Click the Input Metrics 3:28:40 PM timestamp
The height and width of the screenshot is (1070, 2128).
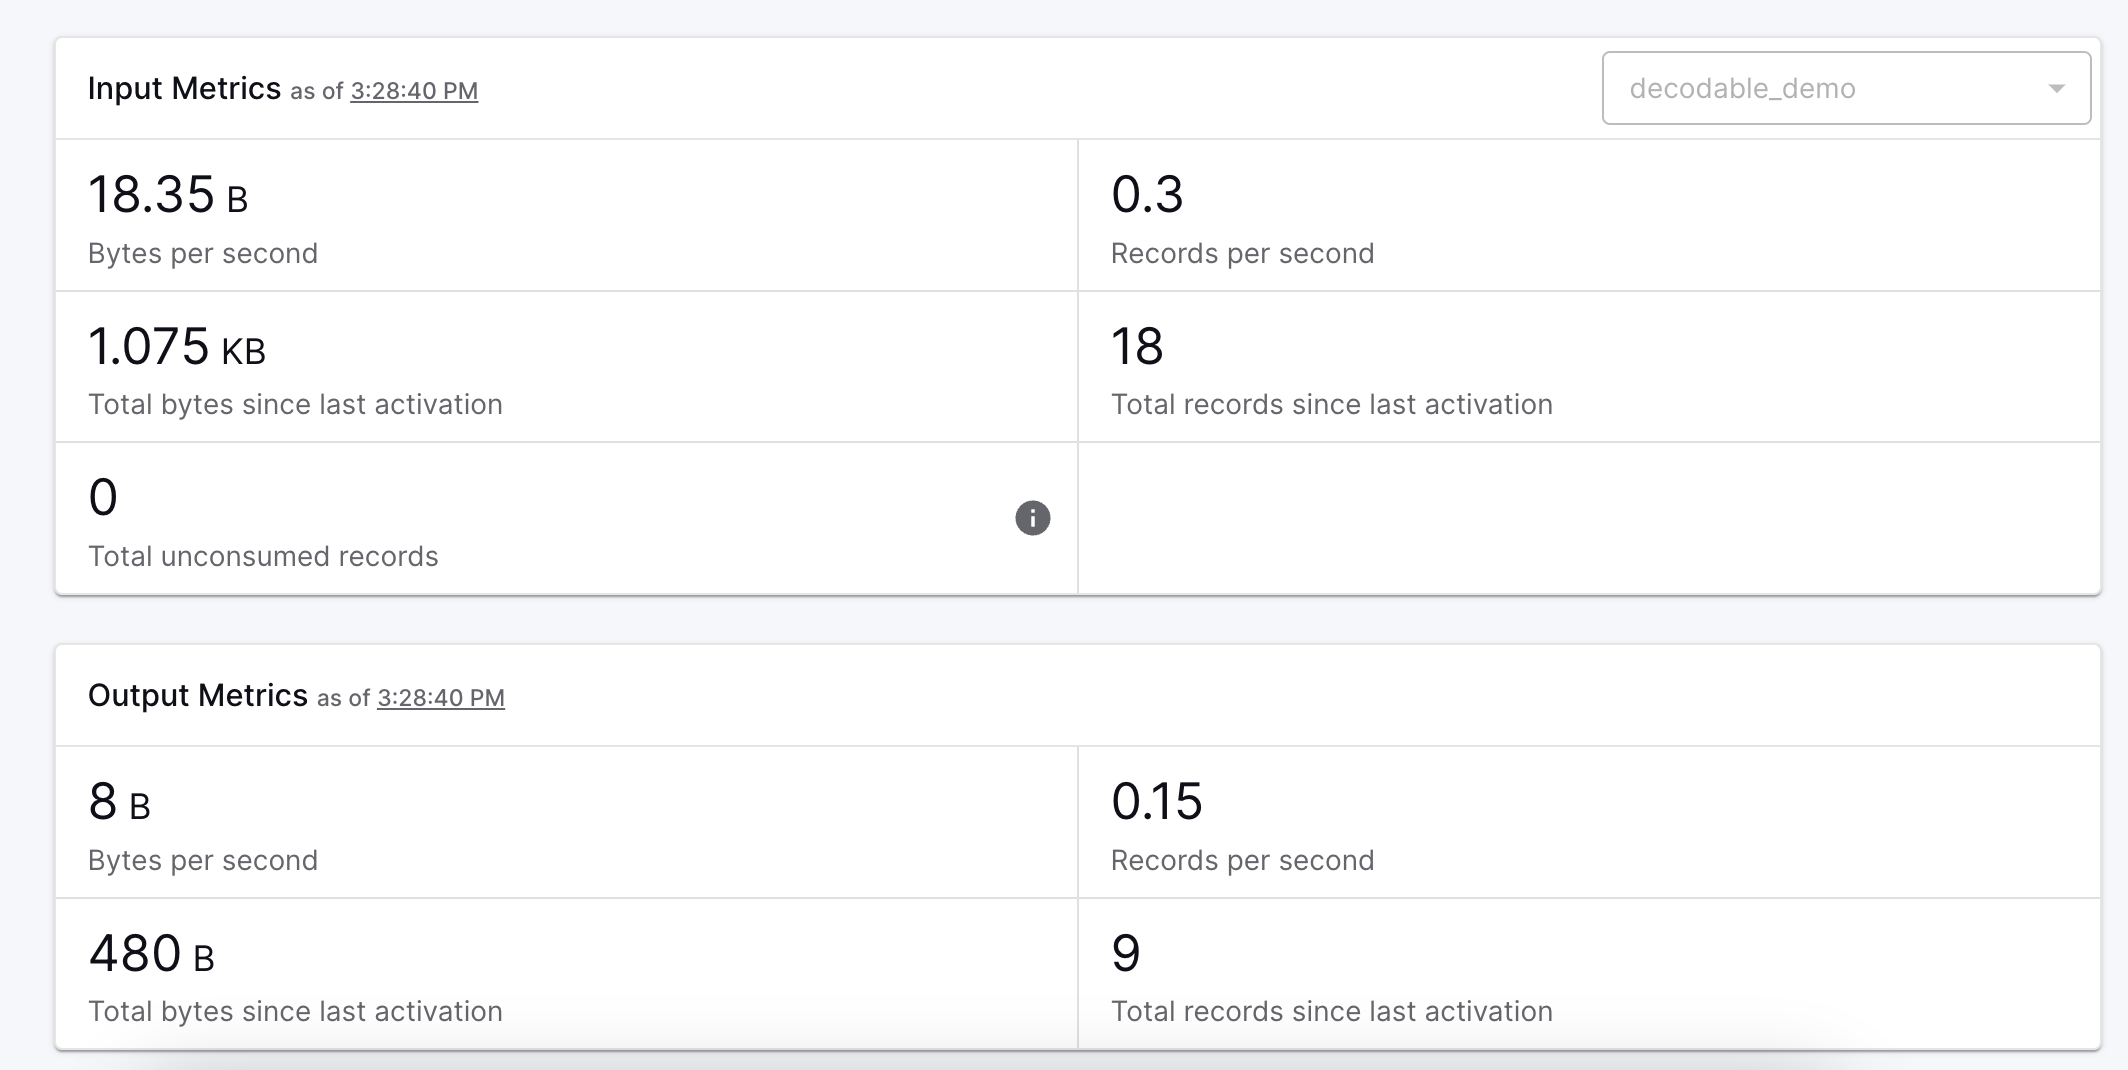(414, 91)
